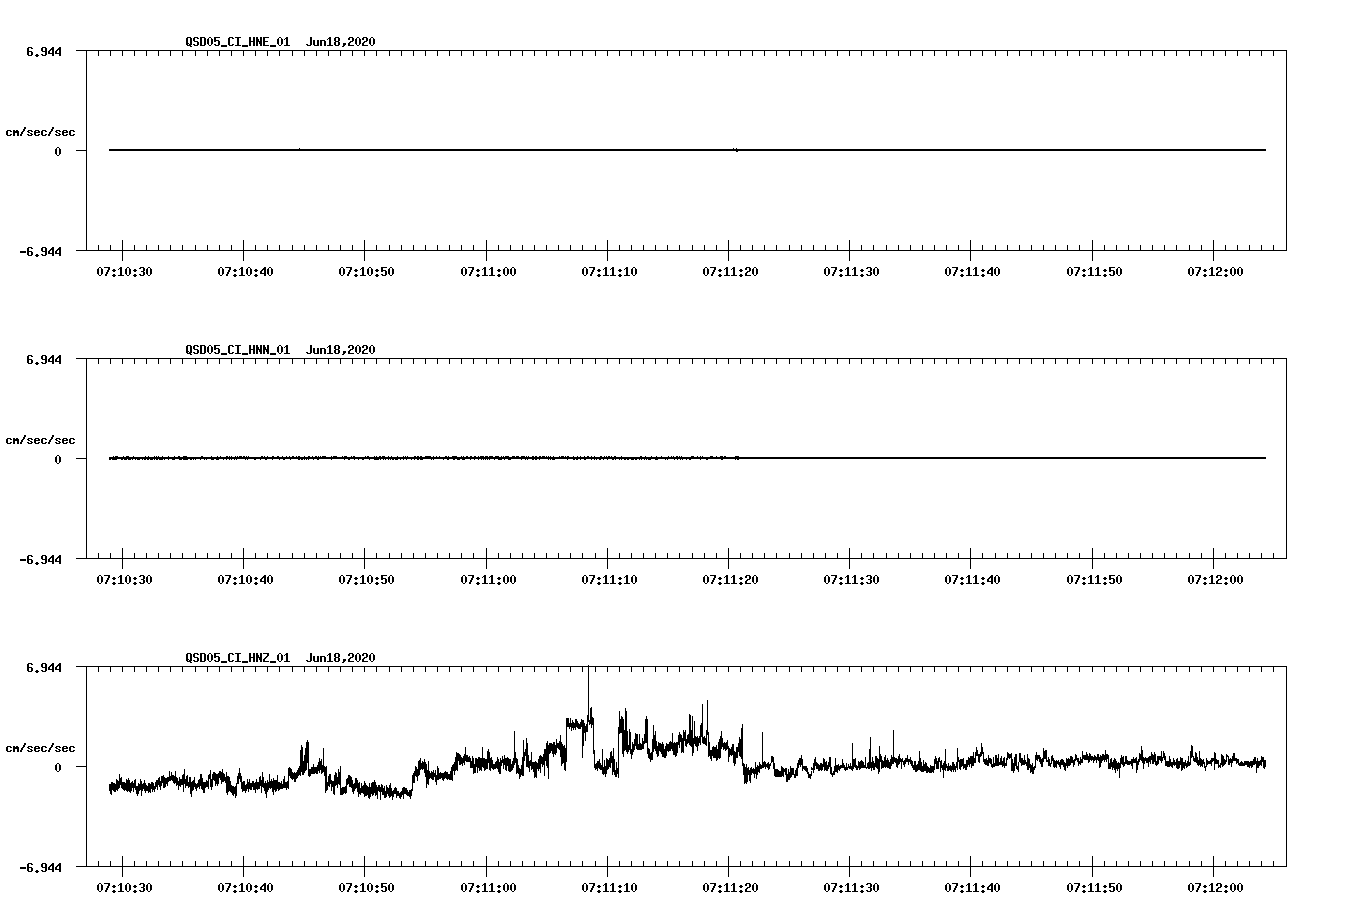Click the 0 axis value of HNN plot
The width and height of the screenshot is (1358, 924).
tap(58, 460)
